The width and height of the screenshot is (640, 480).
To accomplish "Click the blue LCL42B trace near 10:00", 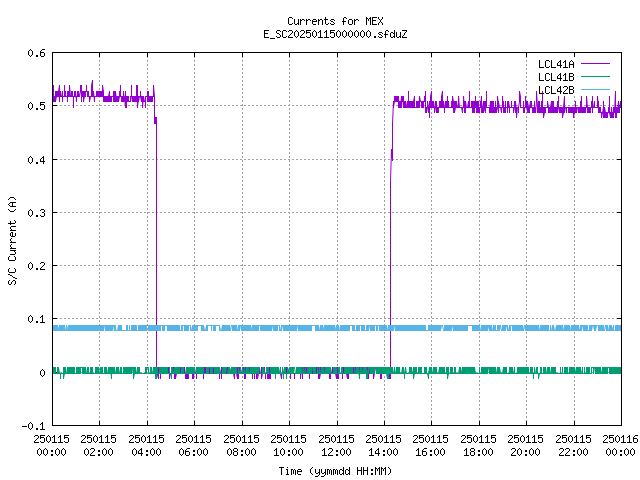I will point(289,328).
